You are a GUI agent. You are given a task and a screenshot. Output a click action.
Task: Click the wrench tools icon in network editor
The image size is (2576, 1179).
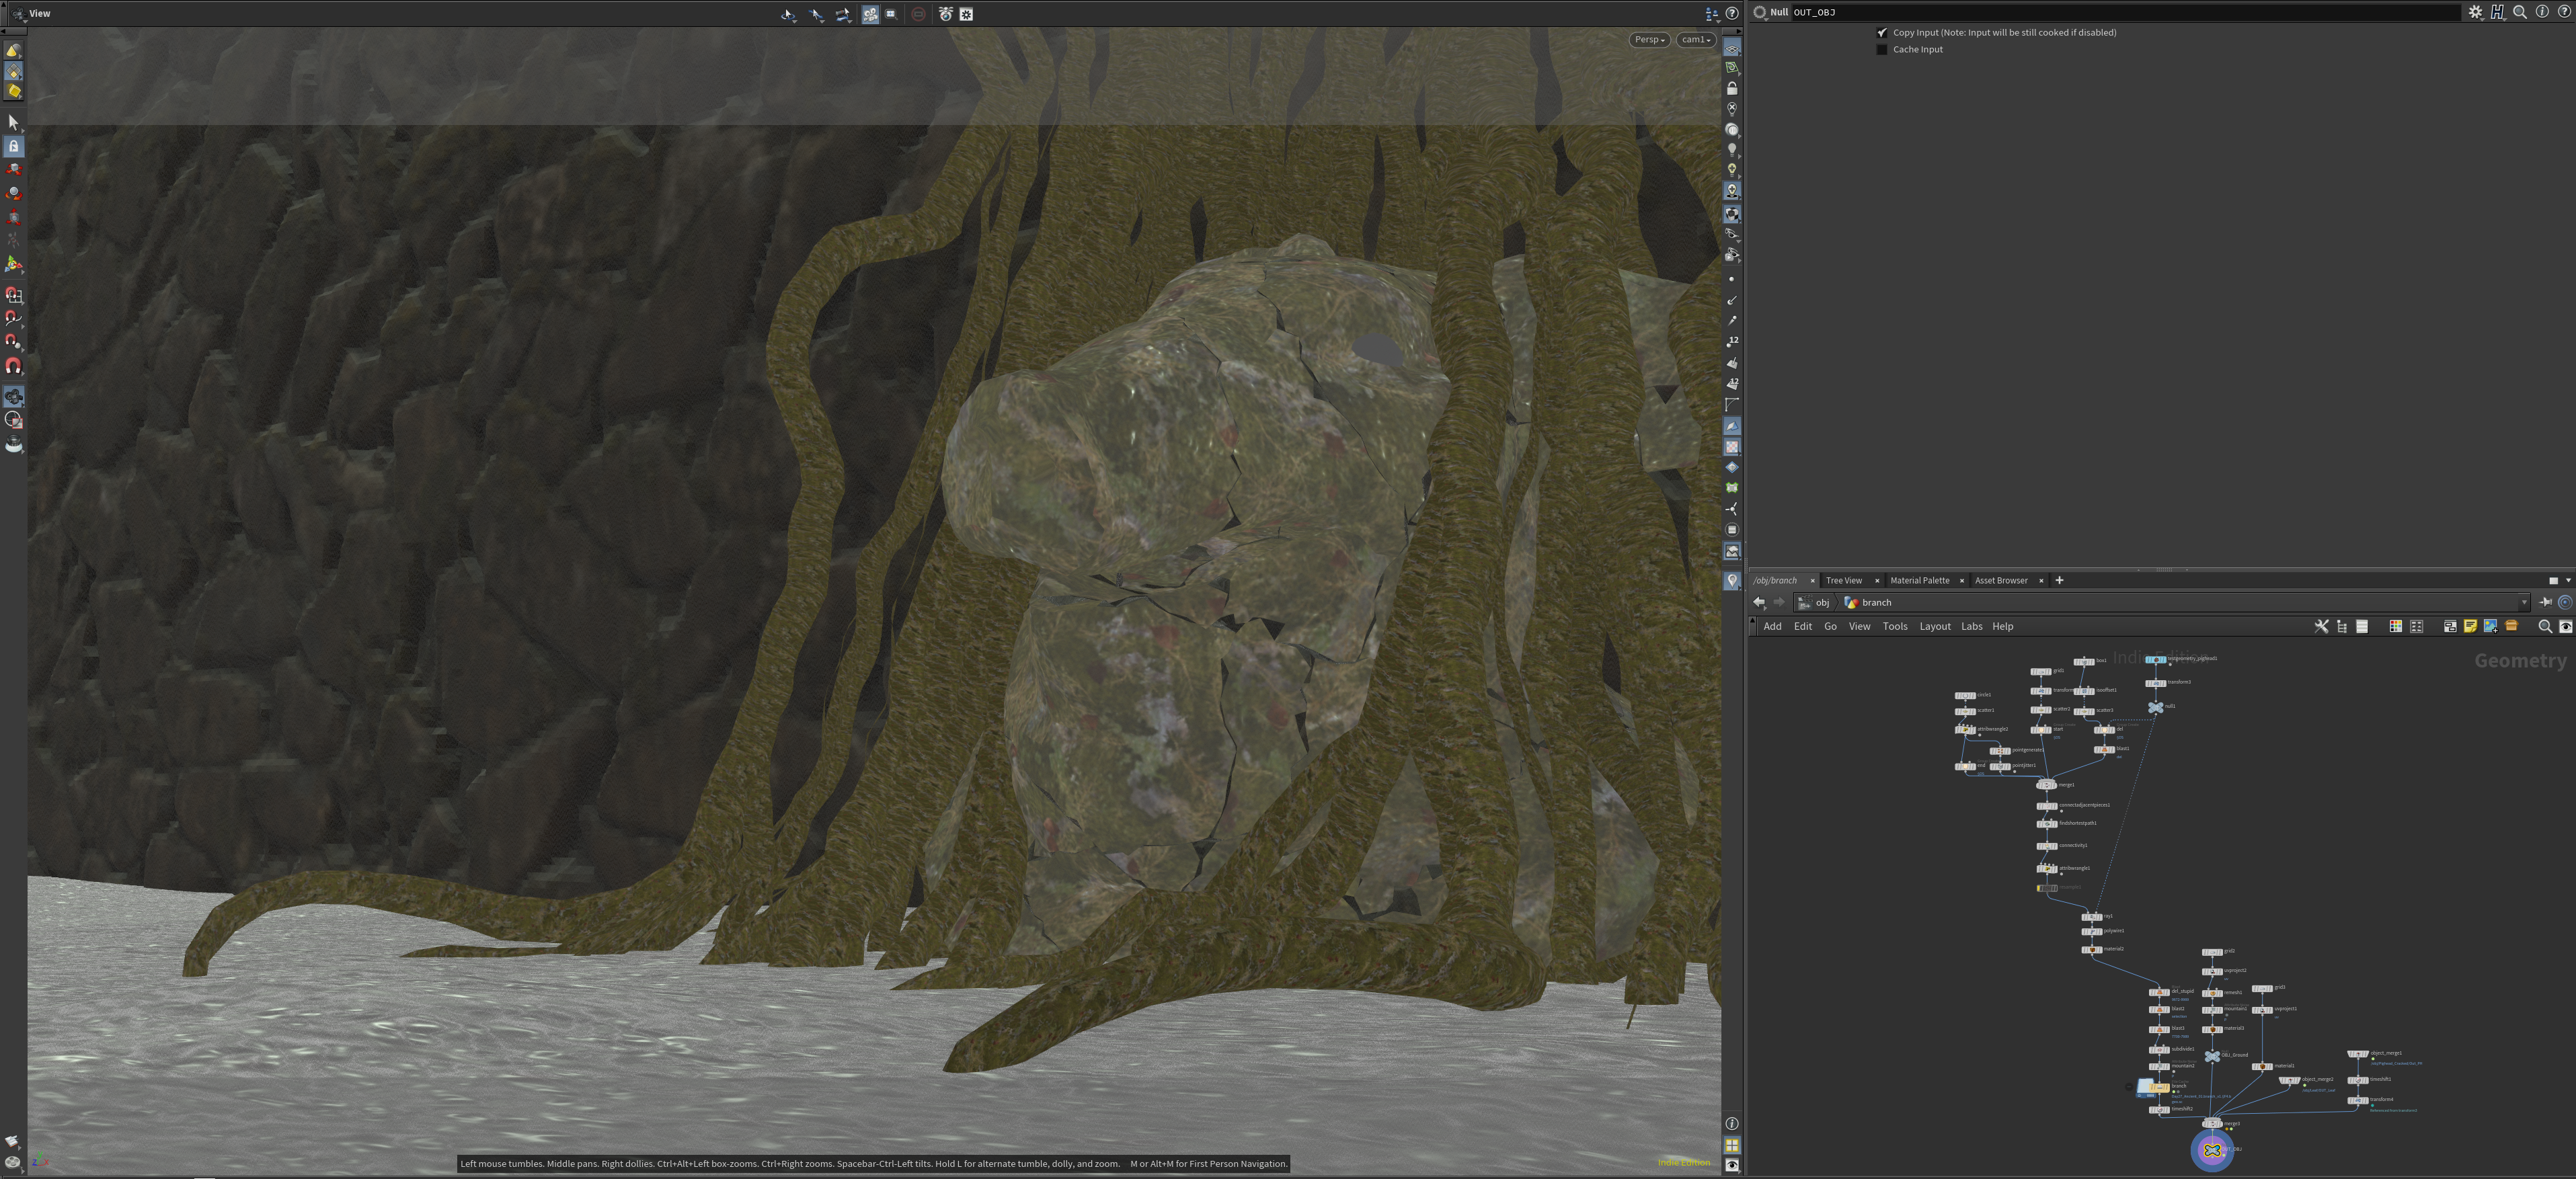tap(2321, 626)
